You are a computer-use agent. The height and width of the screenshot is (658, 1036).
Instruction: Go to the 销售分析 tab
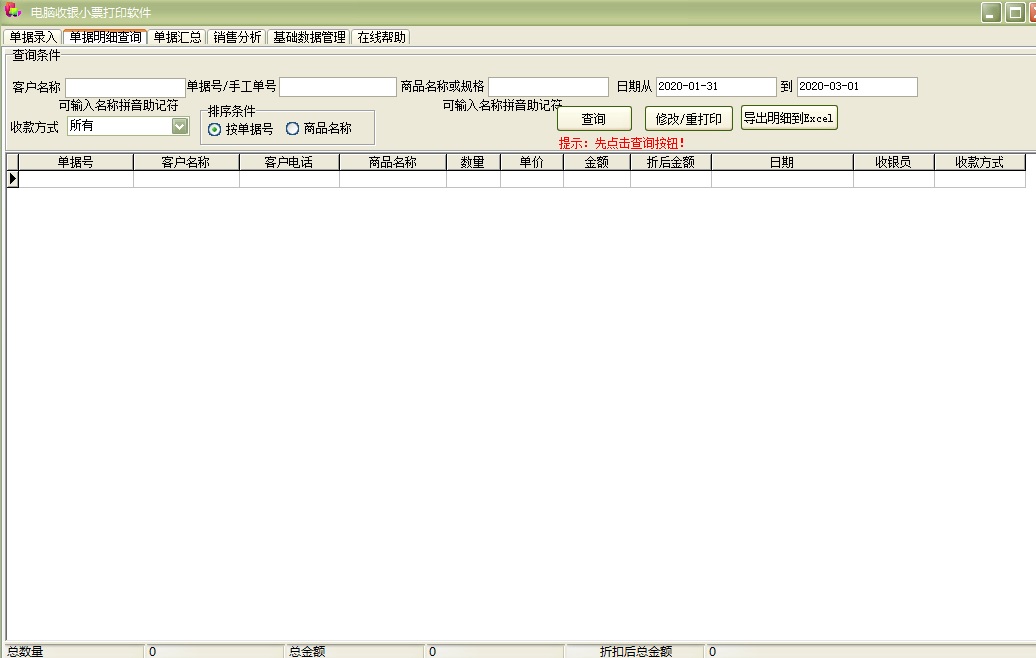point(237,37)
